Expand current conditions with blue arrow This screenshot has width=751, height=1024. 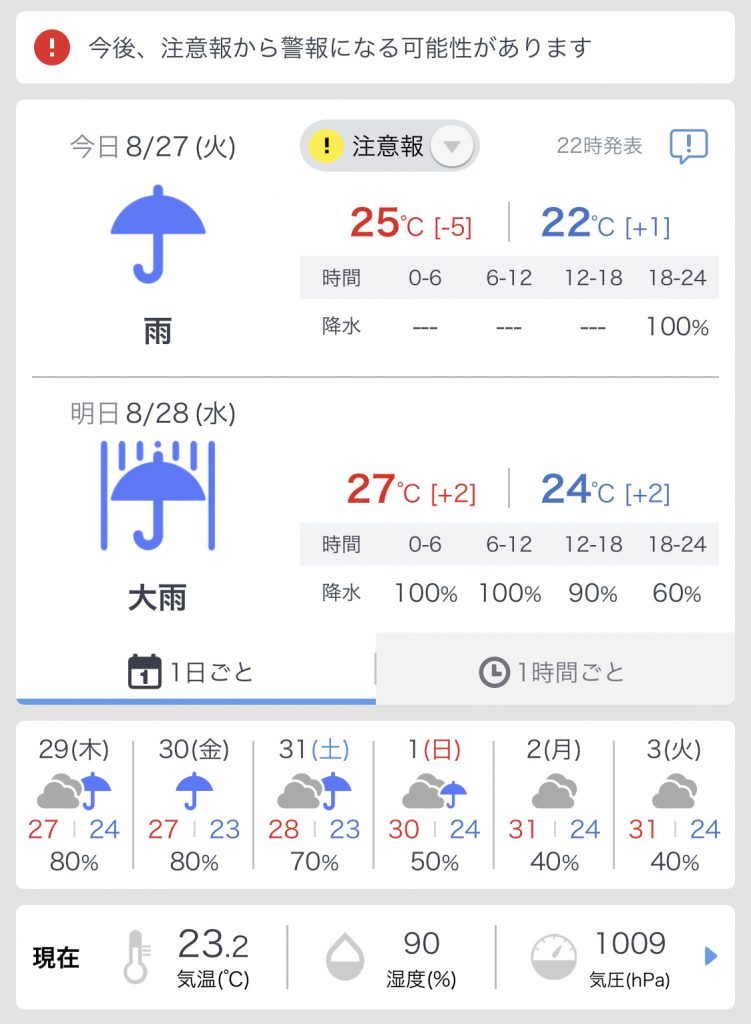point(711,956)
